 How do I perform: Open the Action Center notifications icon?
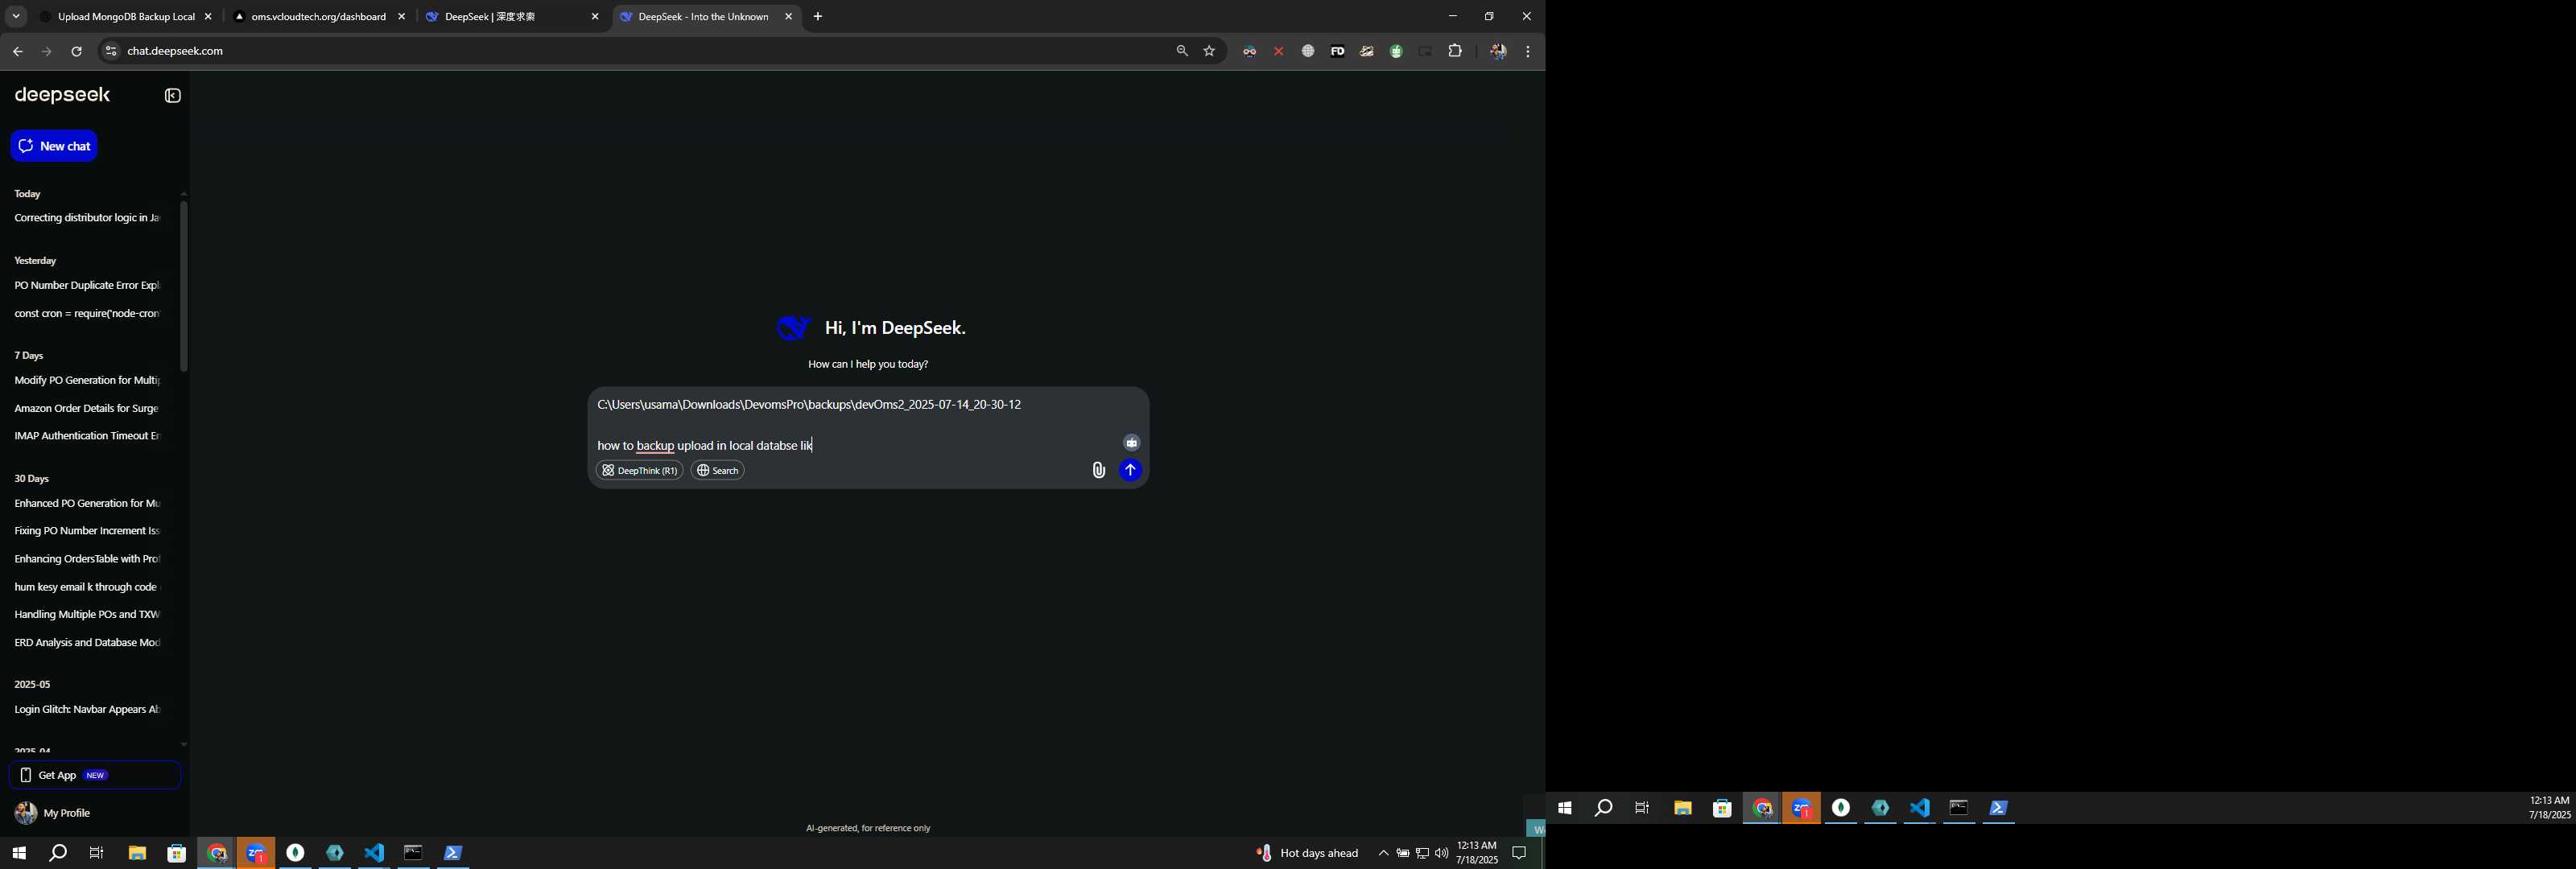tap(1519, 853)
